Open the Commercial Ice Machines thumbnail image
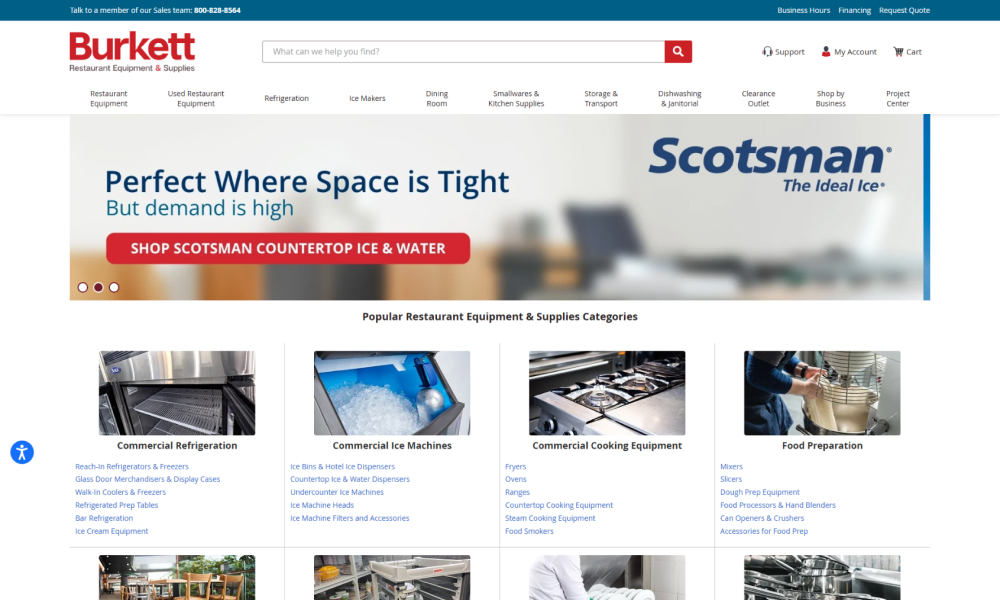This screenshot has width=1000, height=600. coord(392,393)
